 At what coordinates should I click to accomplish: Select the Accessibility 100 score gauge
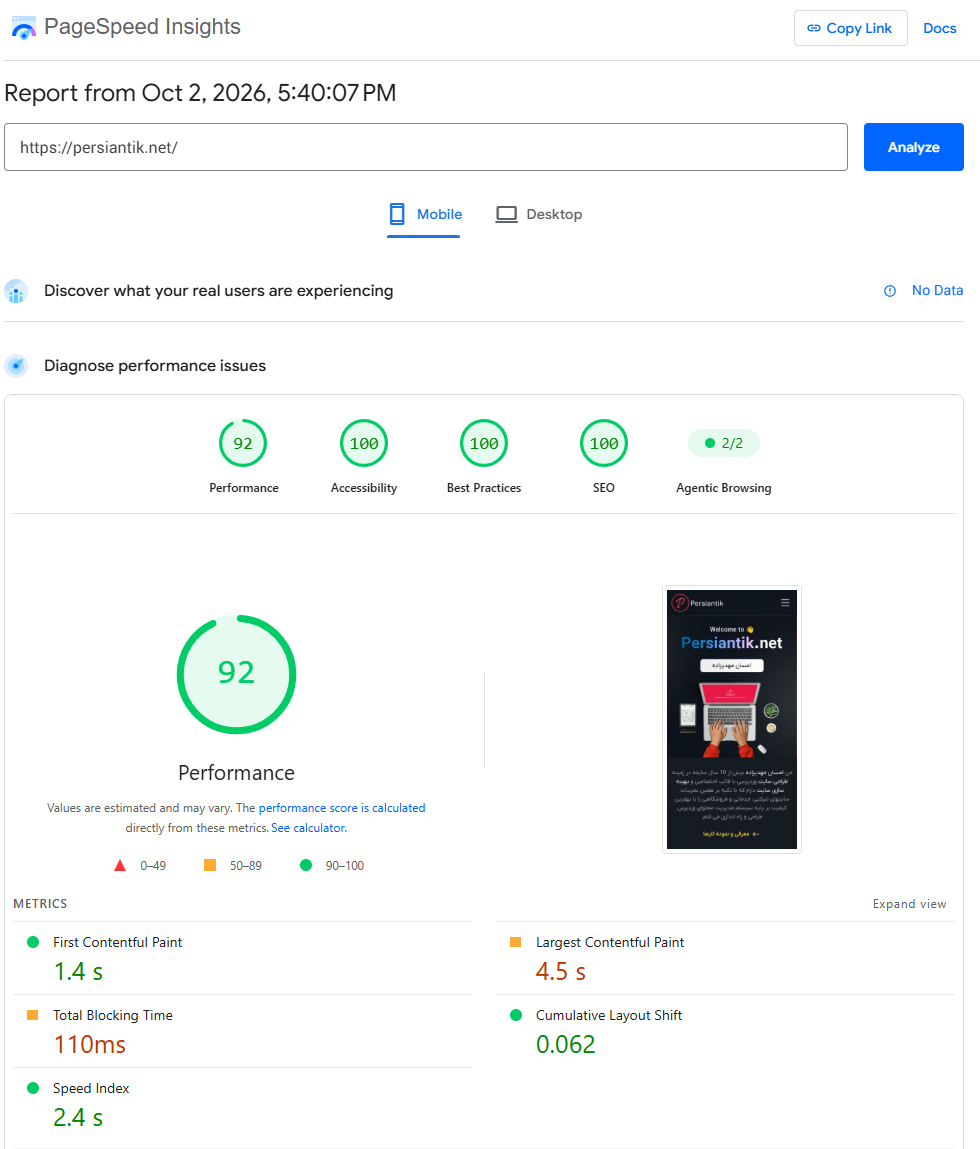coord(364,443)
